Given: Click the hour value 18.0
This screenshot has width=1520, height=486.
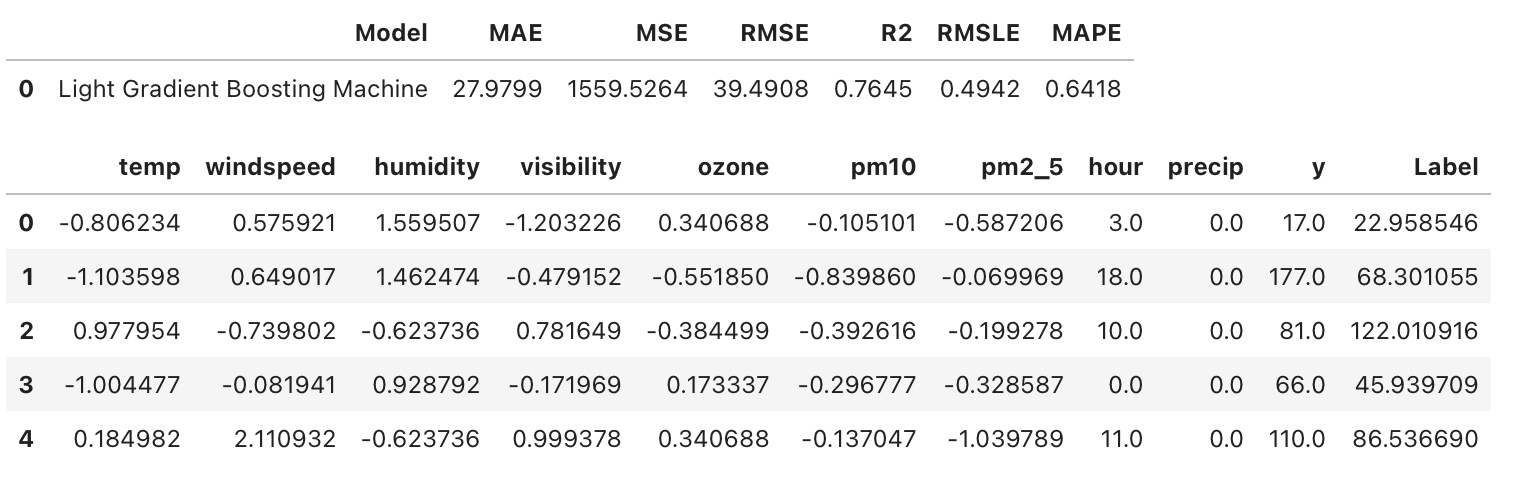Looking at the screenshot, I should (x=1119, y=276).
